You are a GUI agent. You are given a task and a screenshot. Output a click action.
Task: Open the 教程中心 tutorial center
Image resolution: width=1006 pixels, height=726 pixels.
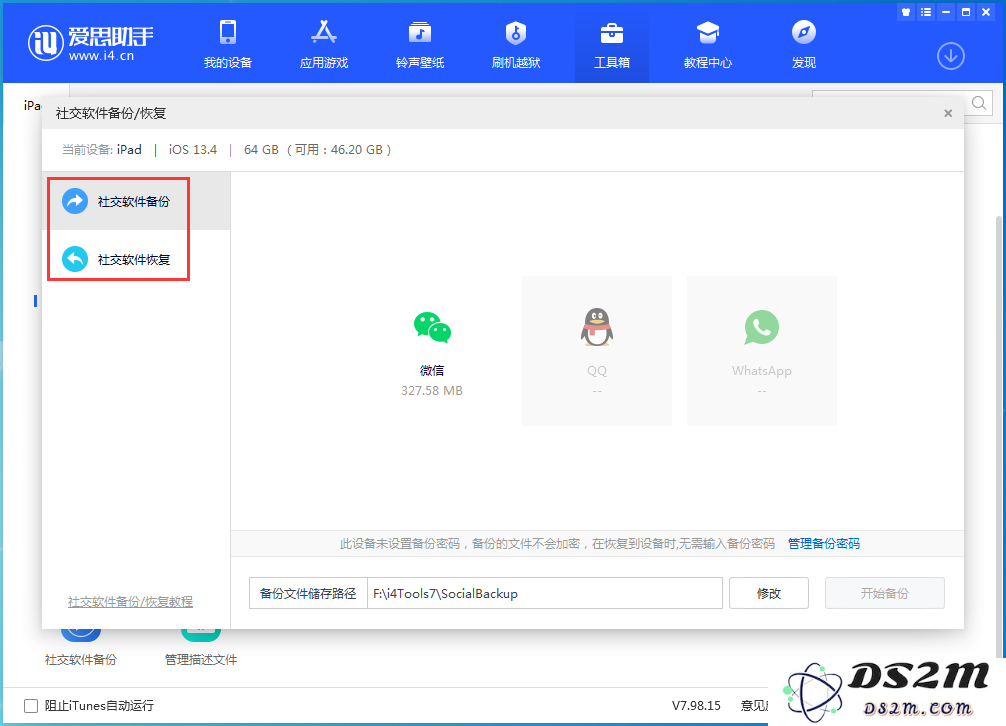[x=708, y=44]
